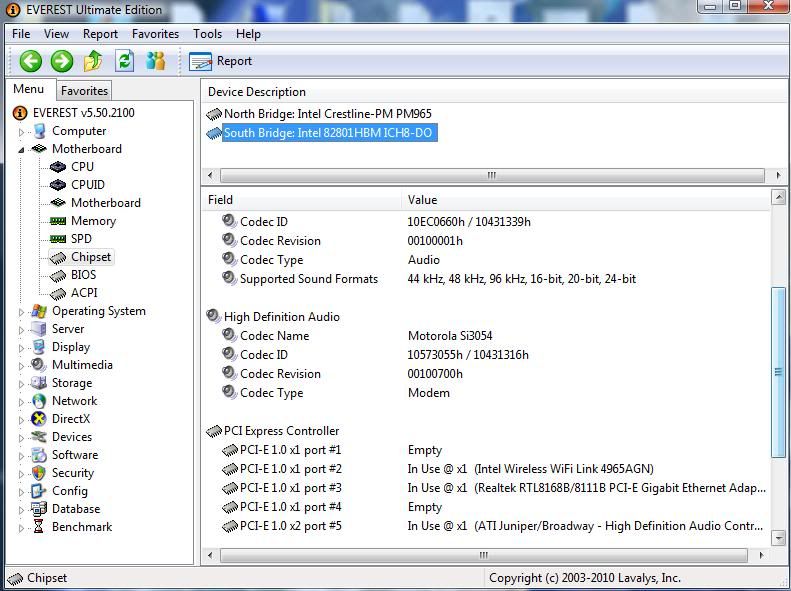The width and height of the screenshot is (791, 591).
Task: Select the Memory module icon
Action: [x=58, y=221]
